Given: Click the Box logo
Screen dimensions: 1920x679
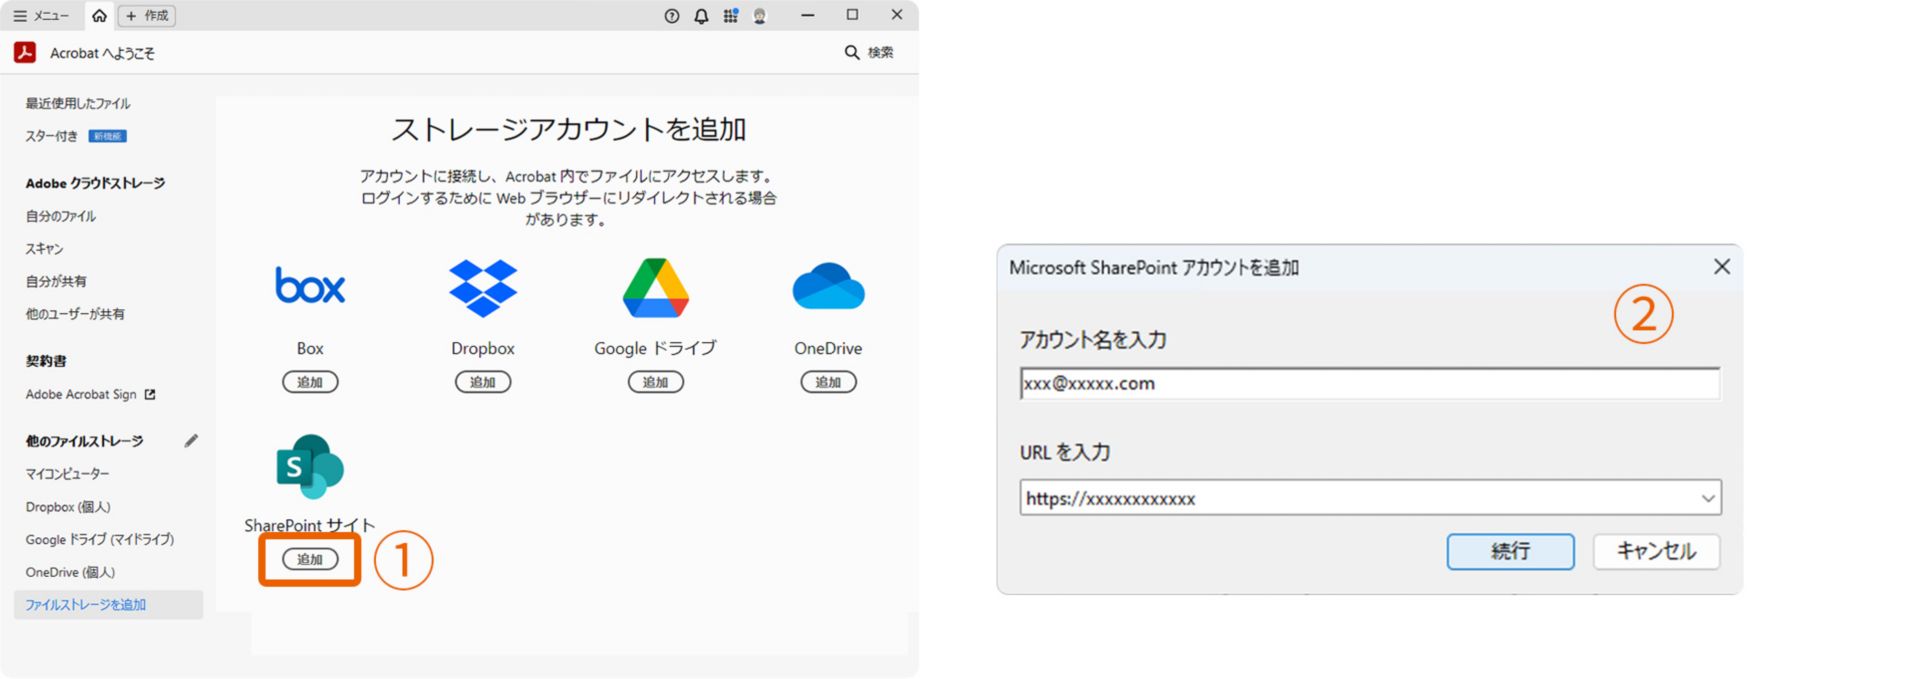Looking at the screenshot, I should click(310, 286).
